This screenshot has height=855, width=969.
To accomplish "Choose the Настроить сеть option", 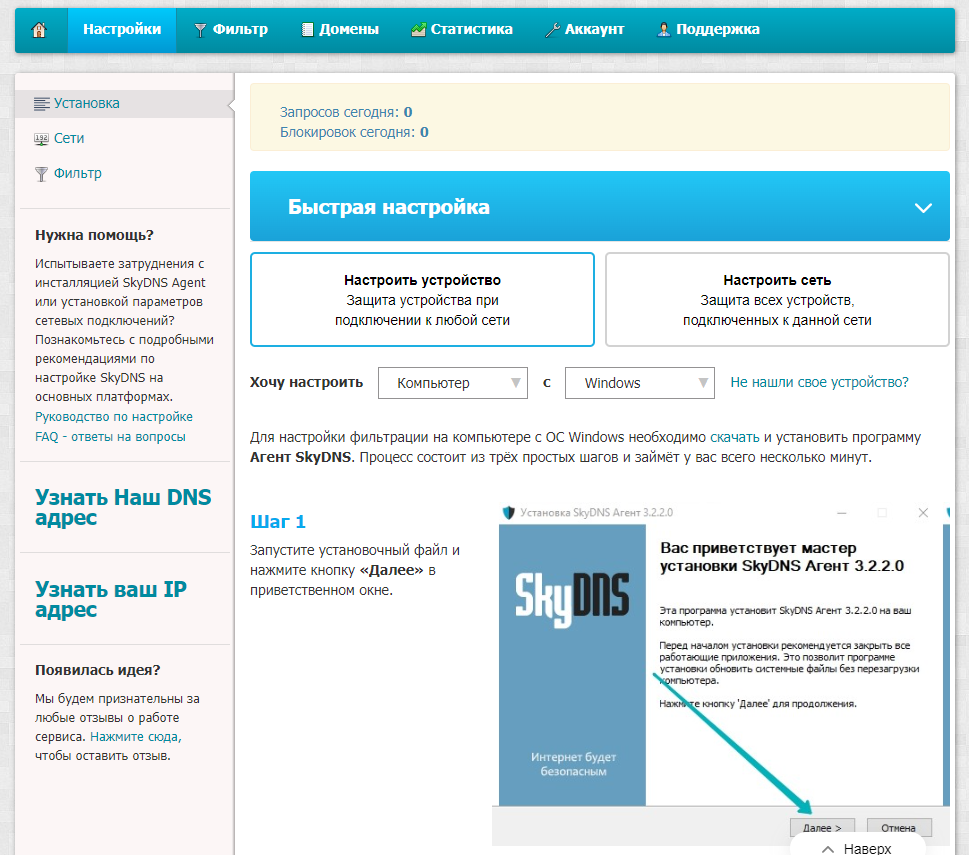I will [777, 300].
